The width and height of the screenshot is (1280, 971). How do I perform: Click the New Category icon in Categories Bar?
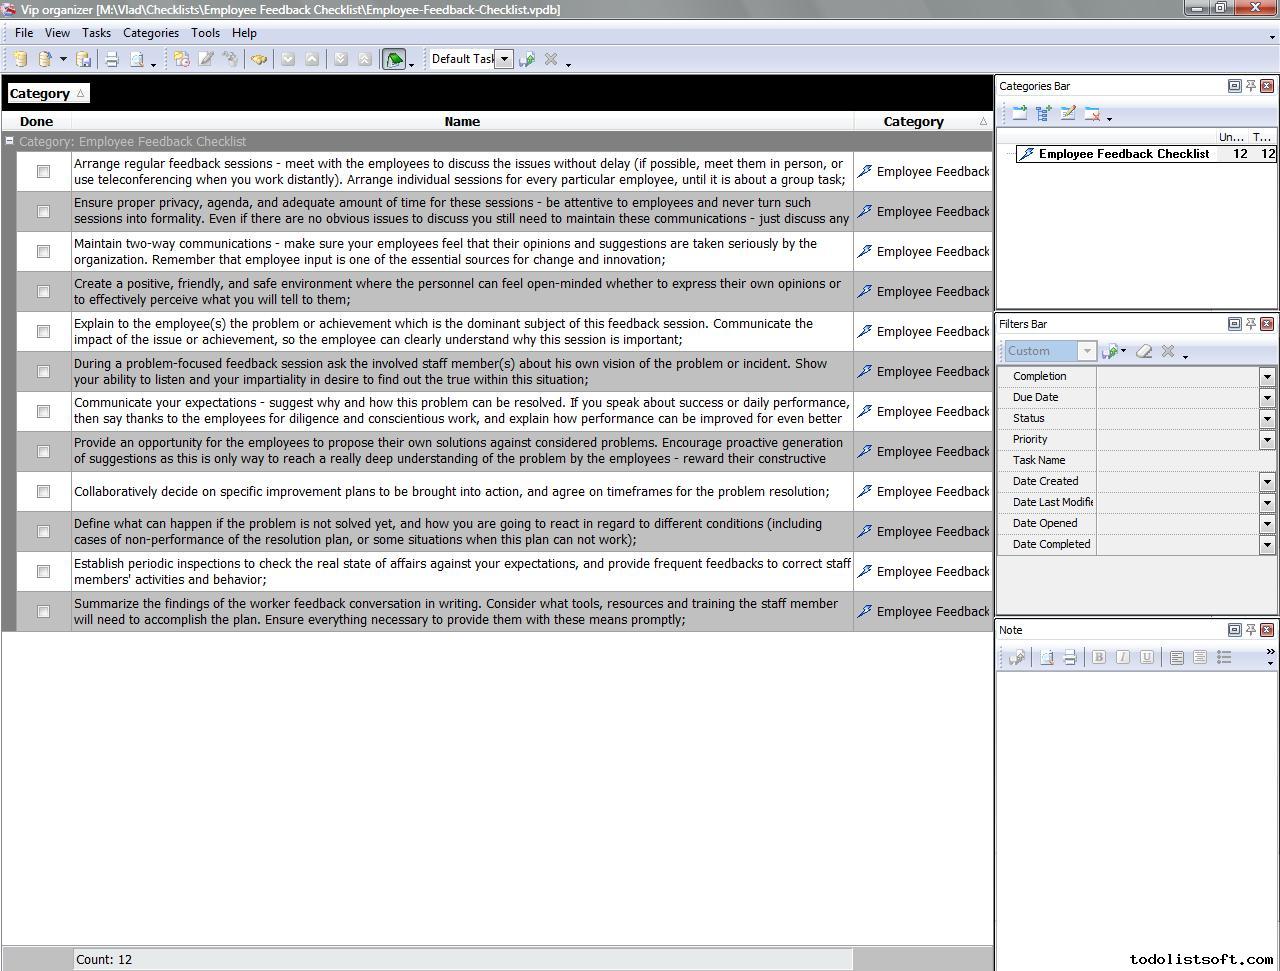(1019, 114)
